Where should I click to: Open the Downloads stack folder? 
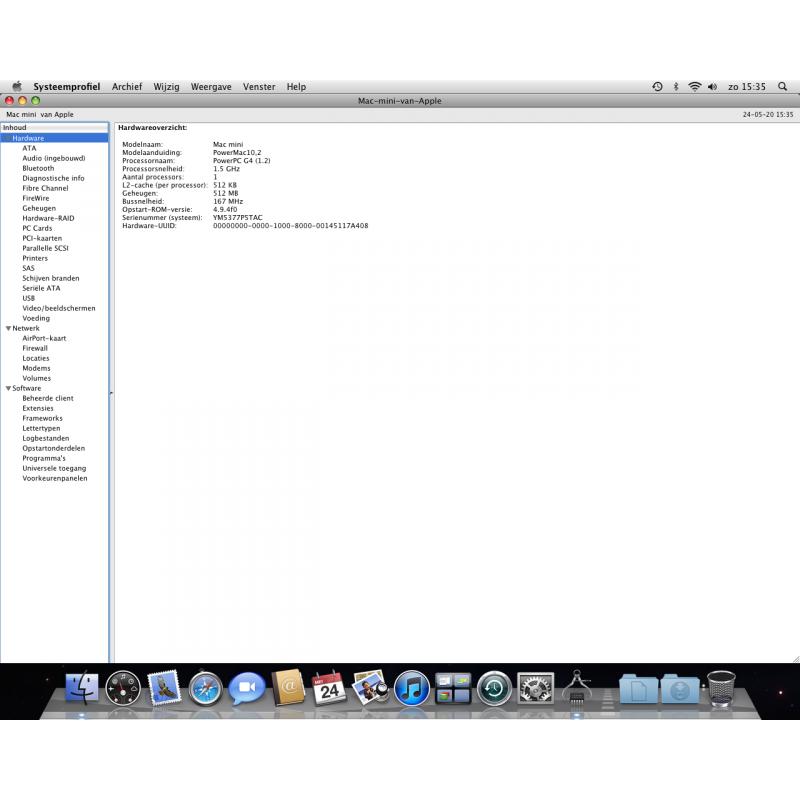pos(680,689)
